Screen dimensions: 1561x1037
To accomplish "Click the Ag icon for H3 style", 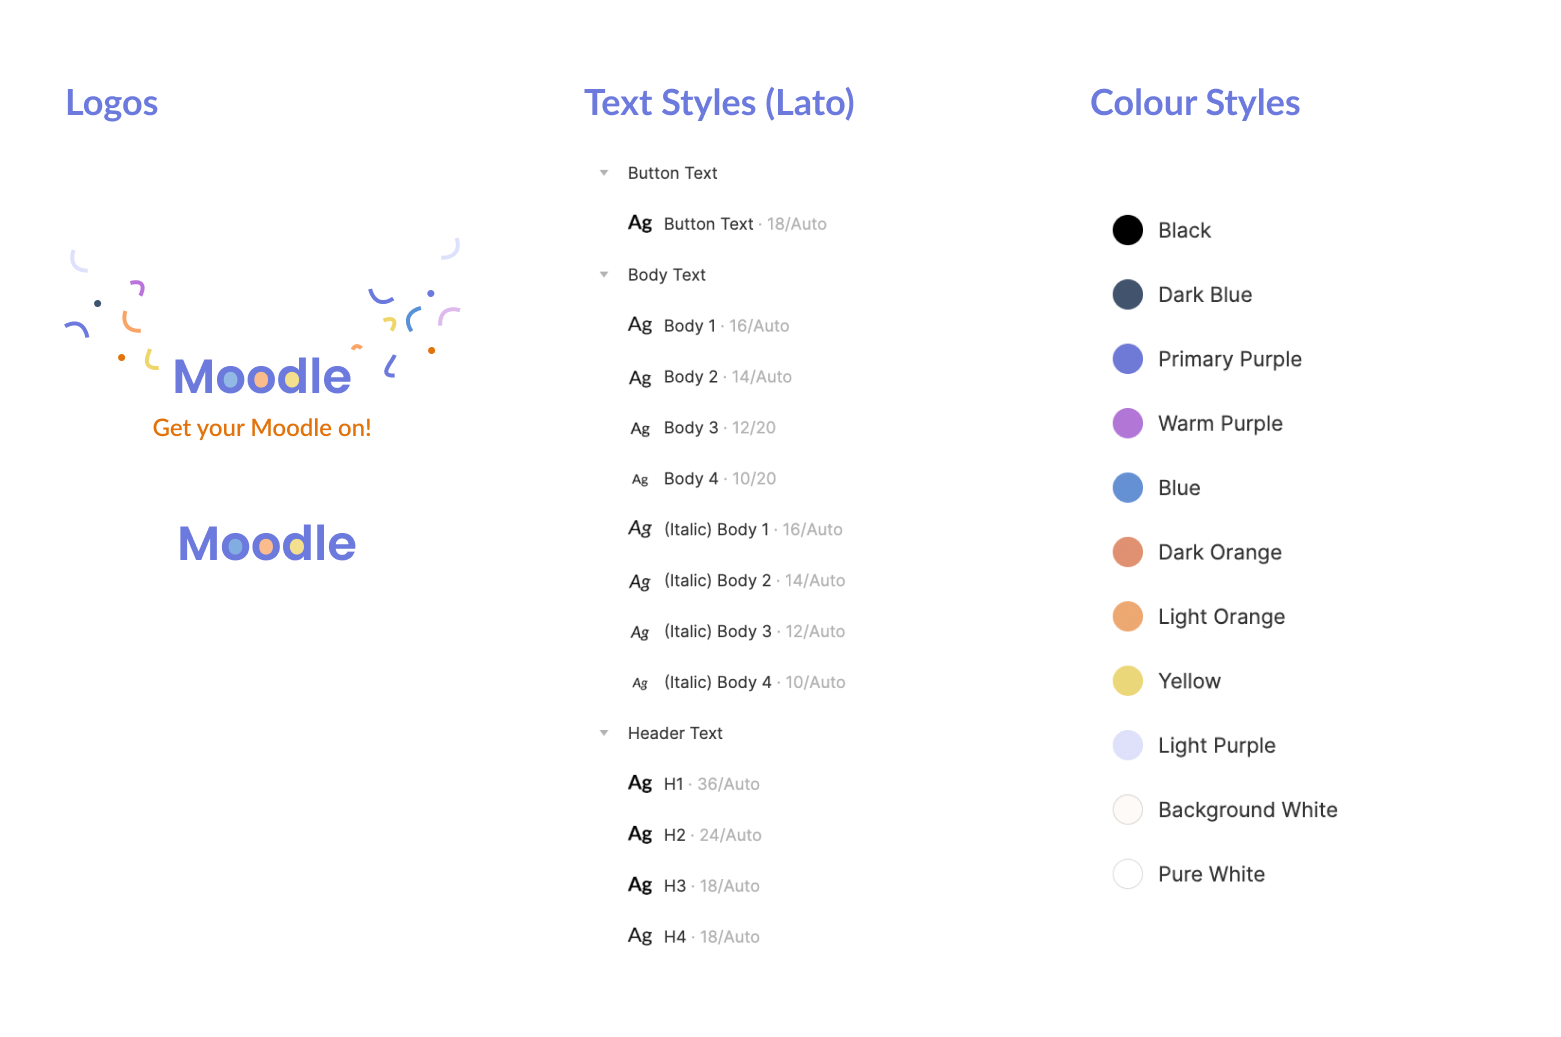I will [640, 885].
